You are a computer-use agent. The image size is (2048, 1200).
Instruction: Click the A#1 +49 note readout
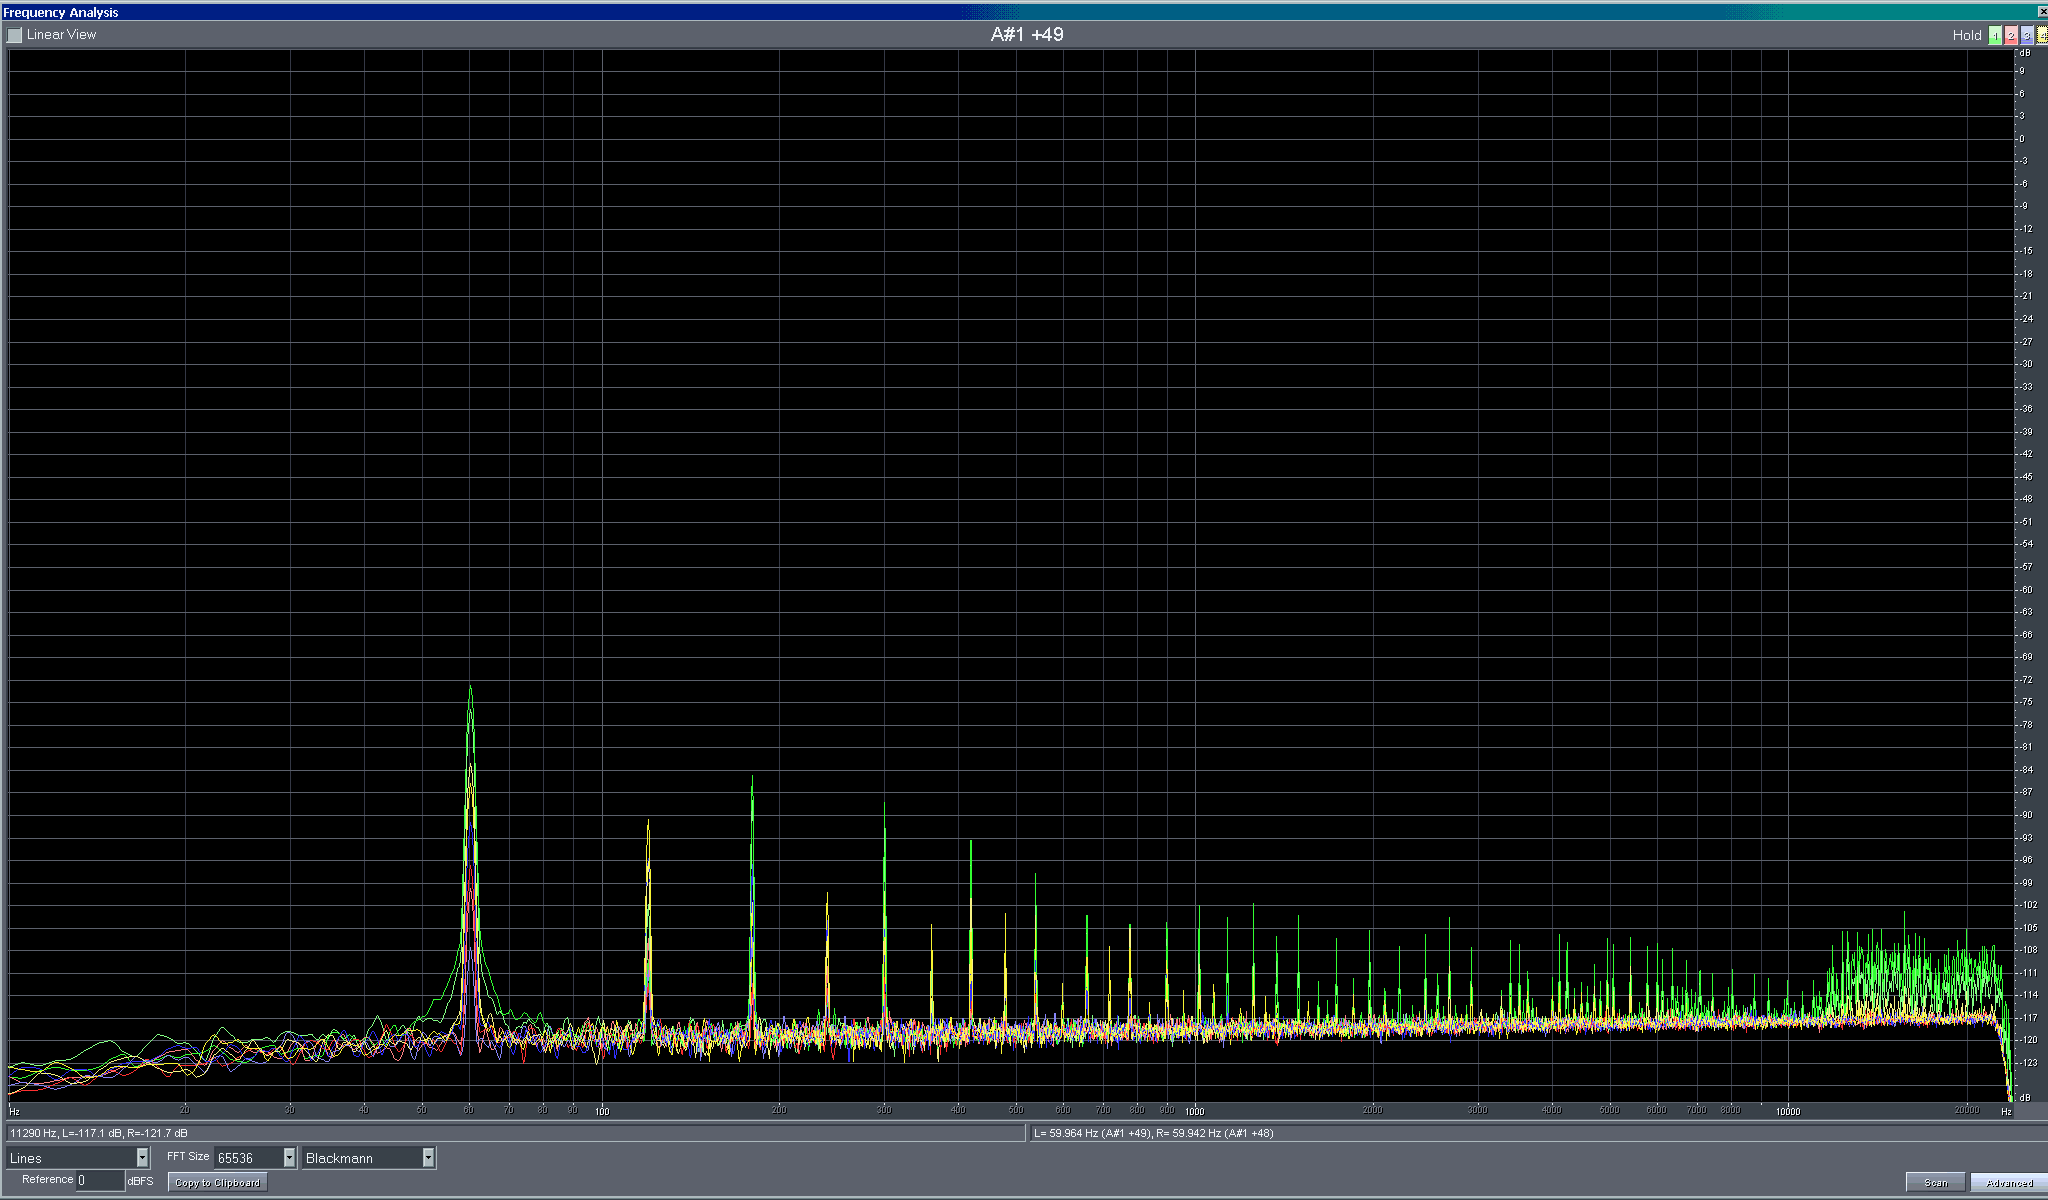pyautogui.click(x=1026, y=34)
